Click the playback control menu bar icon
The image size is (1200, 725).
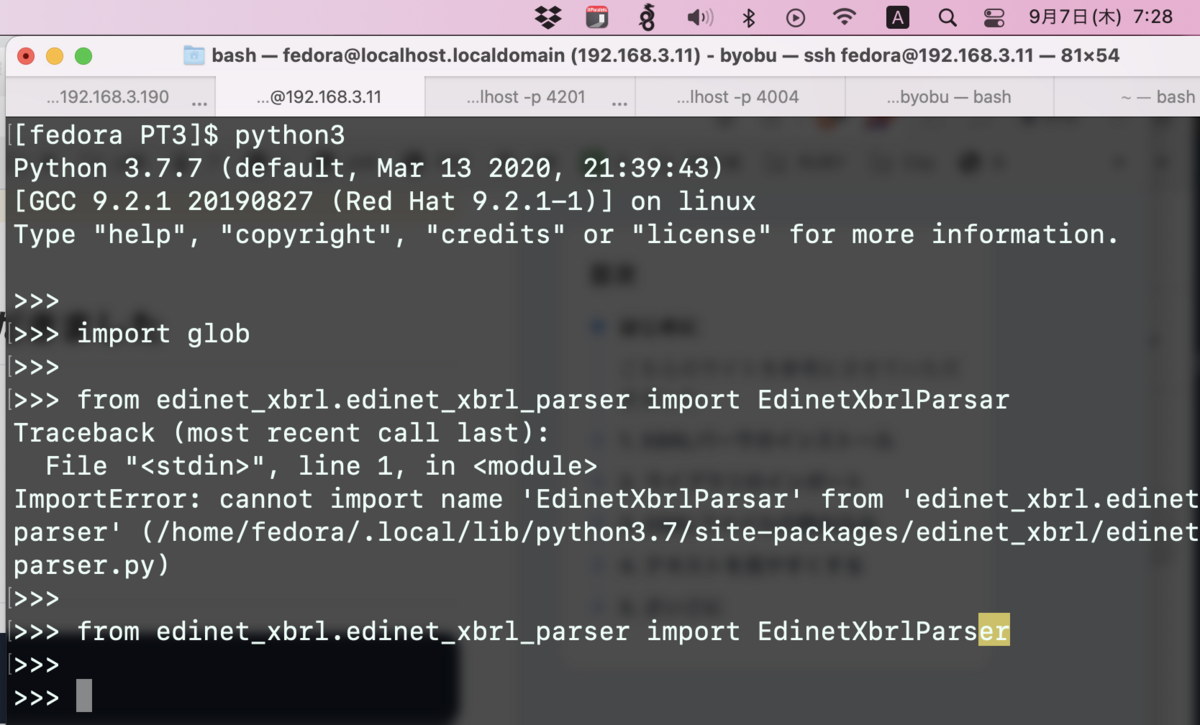795,16
